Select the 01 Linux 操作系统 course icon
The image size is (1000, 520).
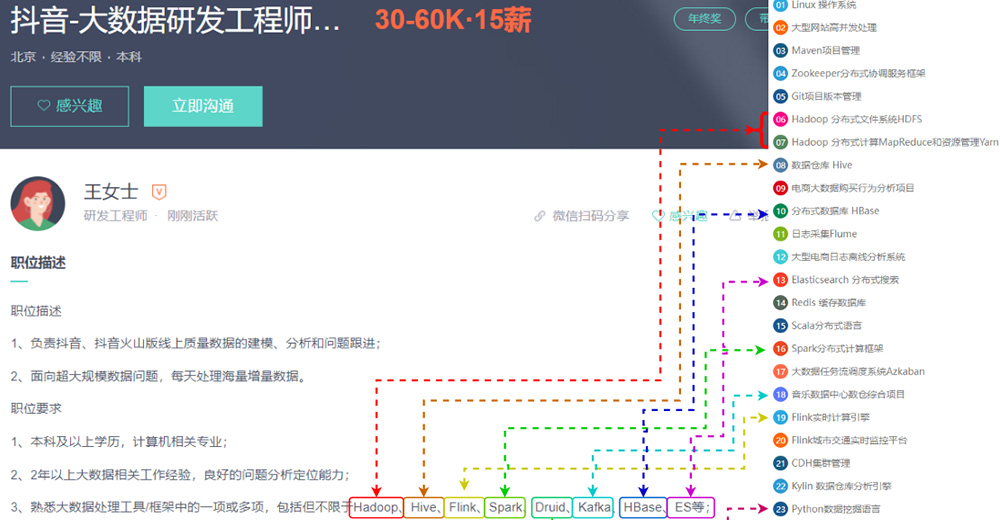pyautogui.click(x=781, y=5)
